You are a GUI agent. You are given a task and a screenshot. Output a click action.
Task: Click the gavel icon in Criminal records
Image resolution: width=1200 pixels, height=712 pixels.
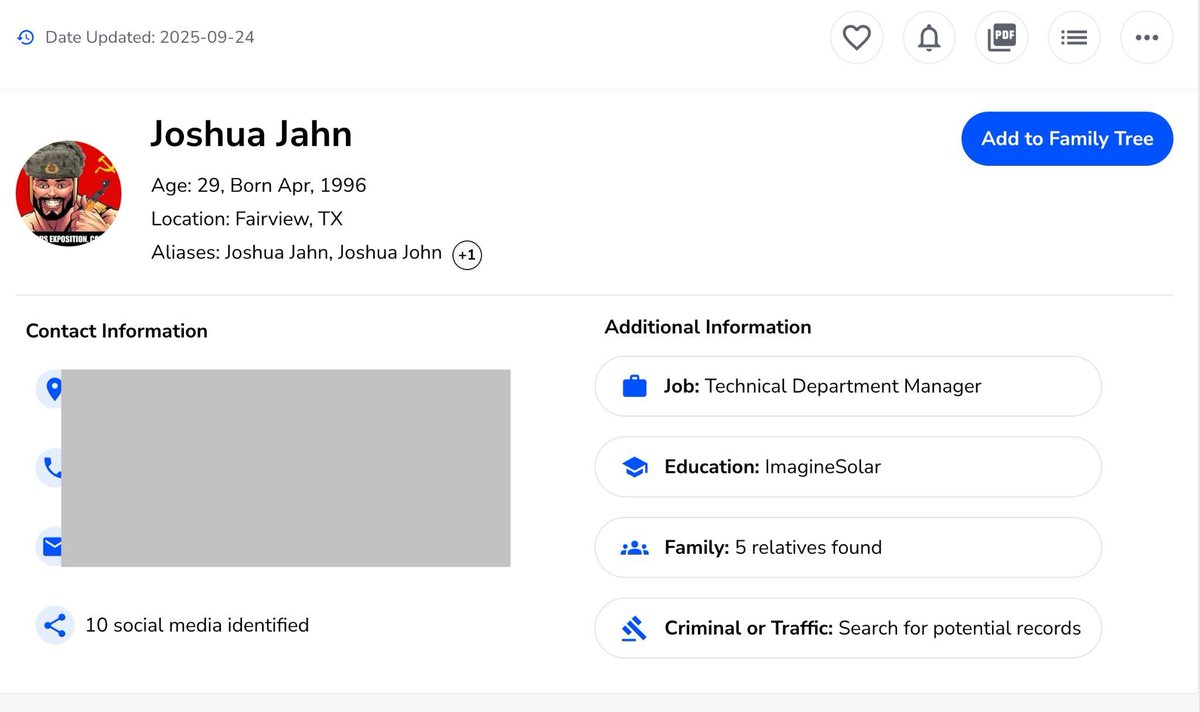[634, 629]
